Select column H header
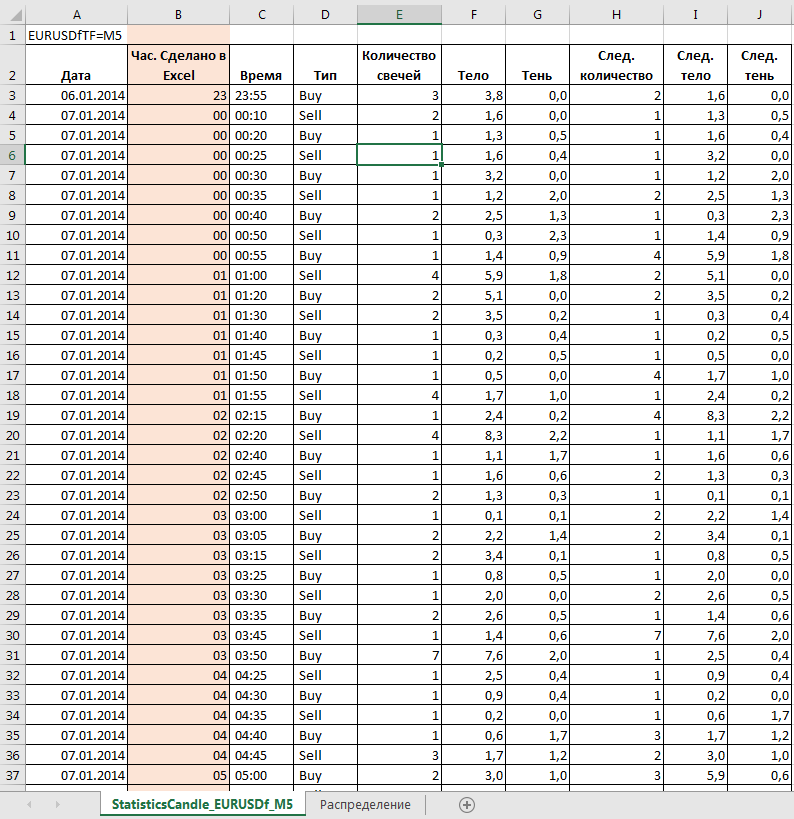The width and height of the screenshot is (794, 819). pyautogui.click(x=616, y=15)
